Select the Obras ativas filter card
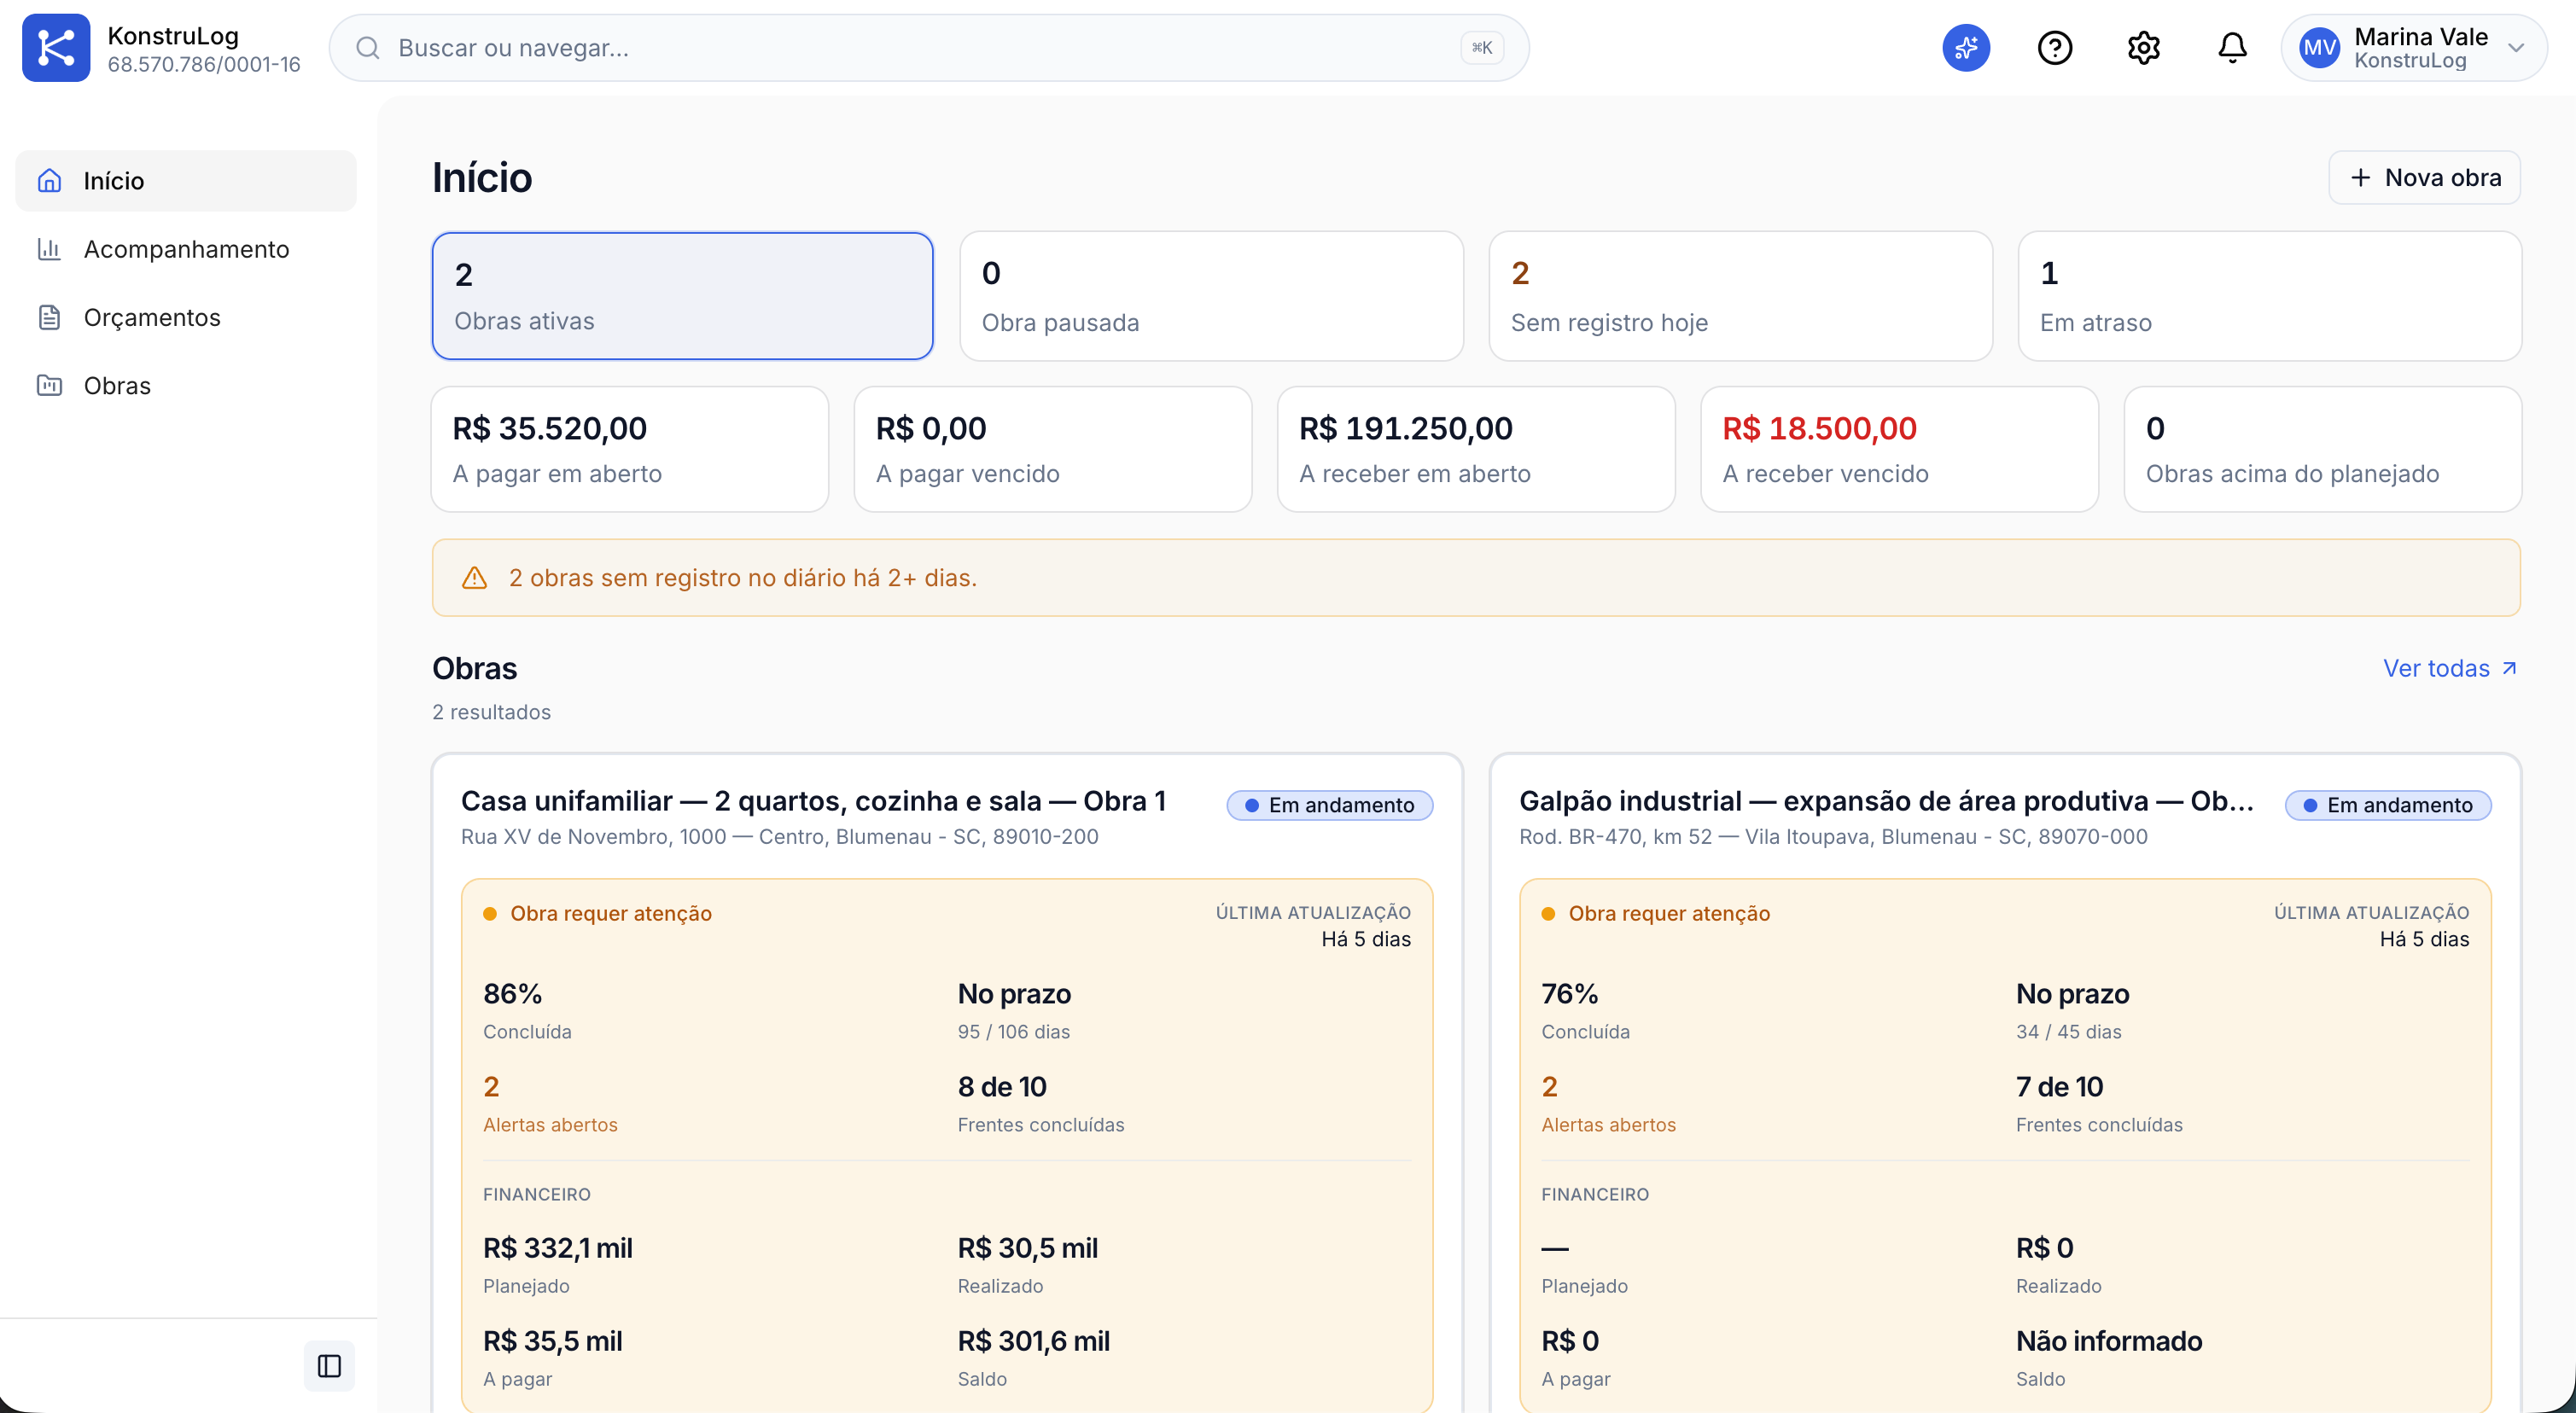 tap(682, 296)
